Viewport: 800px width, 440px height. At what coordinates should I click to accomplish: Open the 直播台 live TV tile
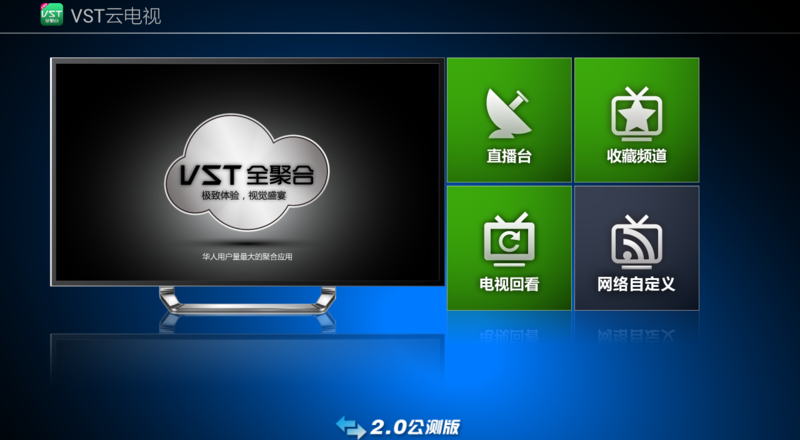point(509,120)
